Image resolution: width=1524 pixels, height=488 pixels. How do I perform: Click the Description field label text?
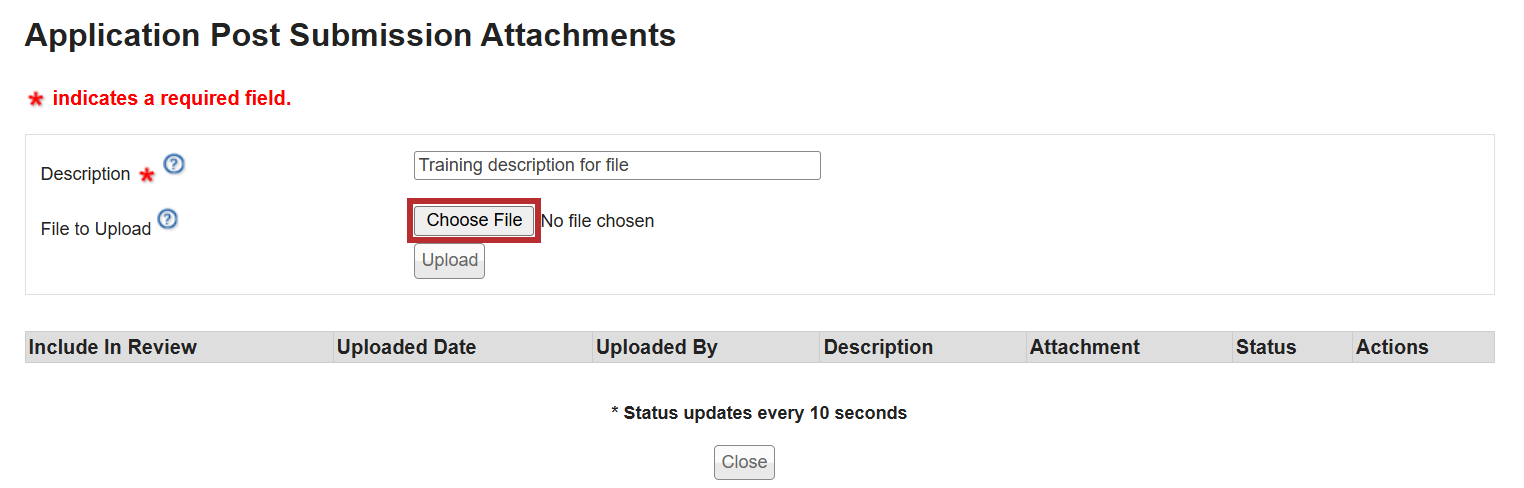point(85,174)
